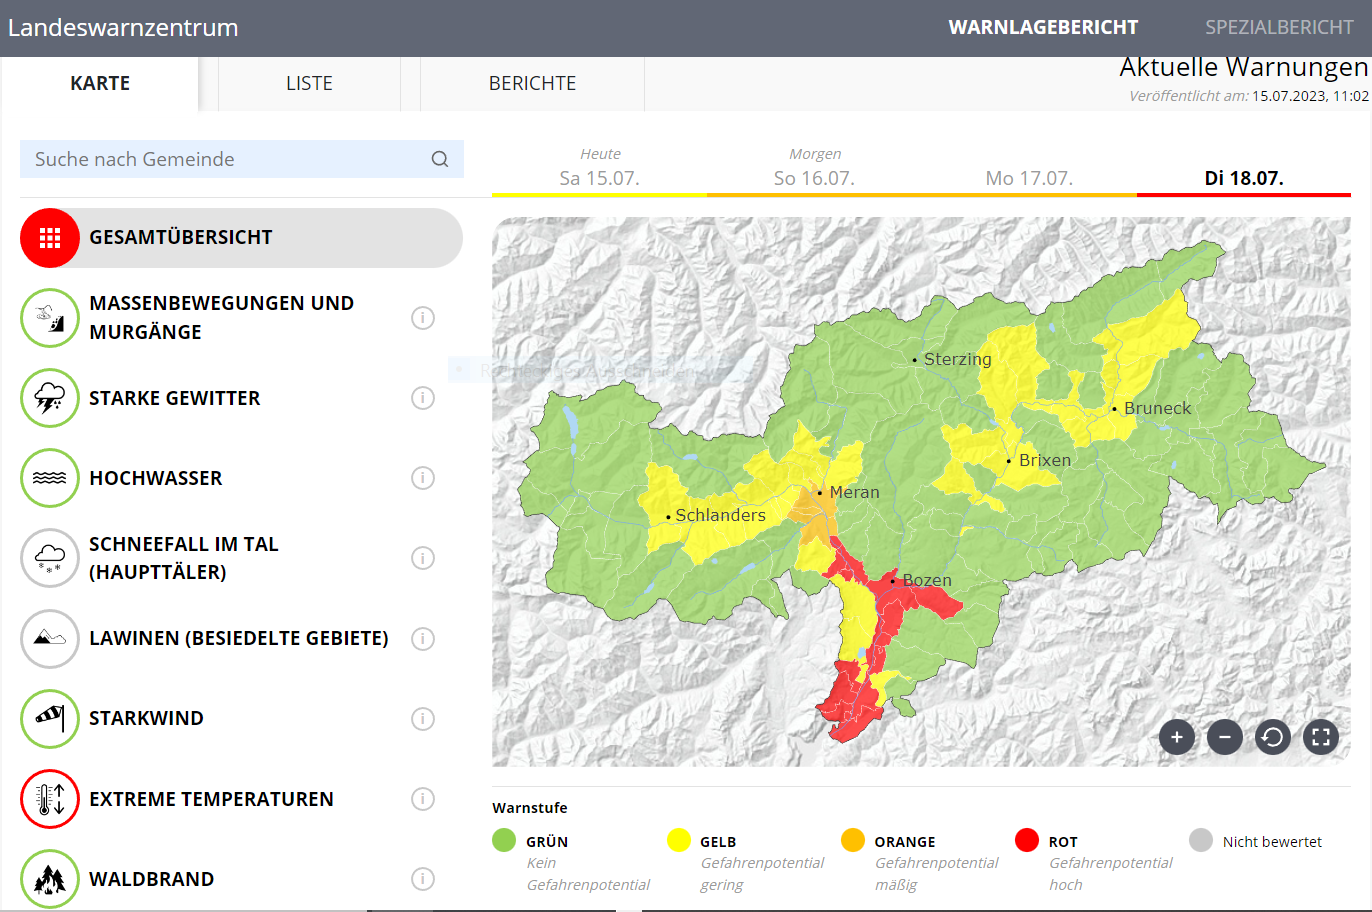
Task: Switch to the Liste tab
Action: pyautogui.click(x=309, y=84)
